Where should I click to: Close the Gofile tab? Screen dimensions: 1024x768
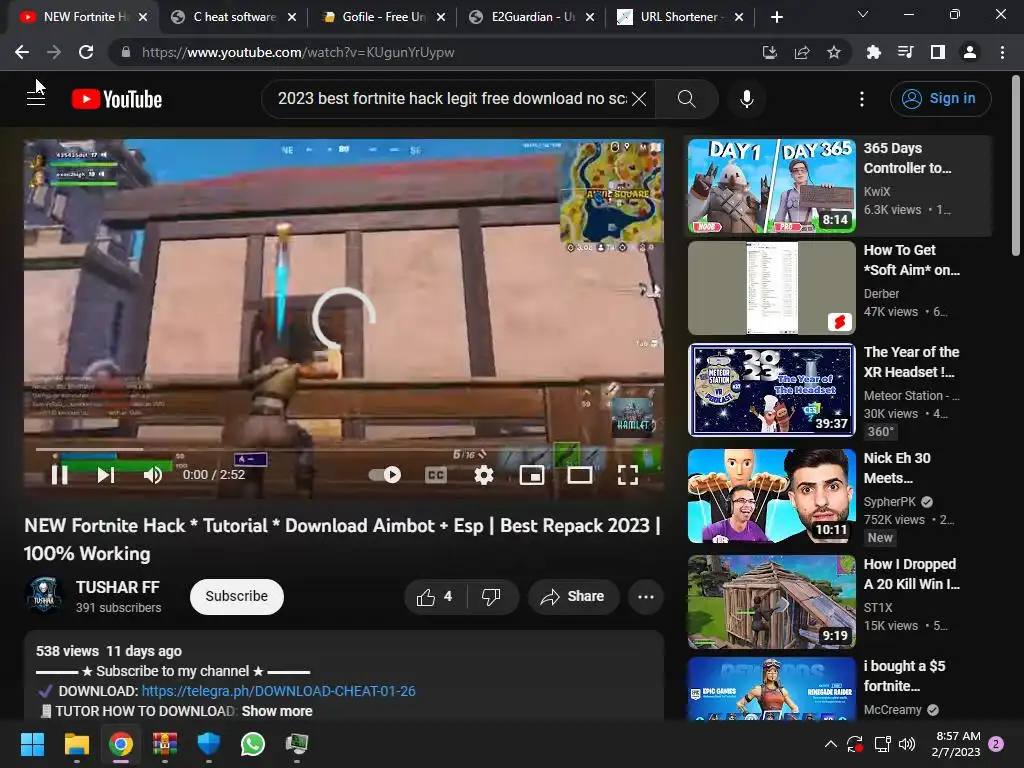coord(441,17)
